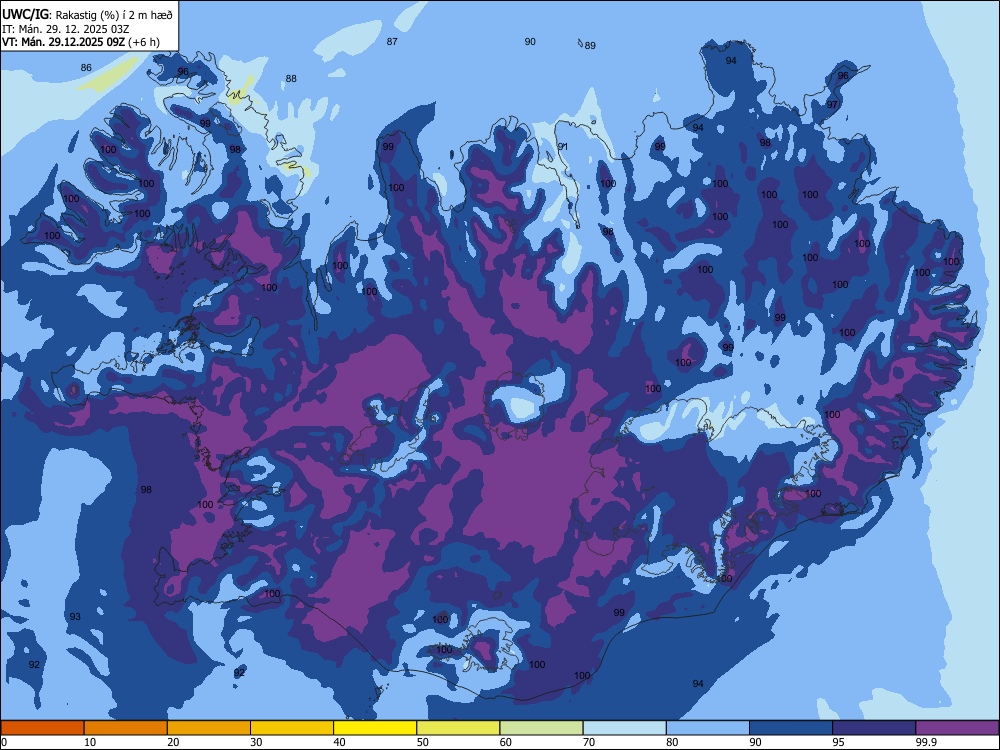Pick the bright yellow 40–50 legend swatch
The image size is (1000, 750).
pos(375,728)
